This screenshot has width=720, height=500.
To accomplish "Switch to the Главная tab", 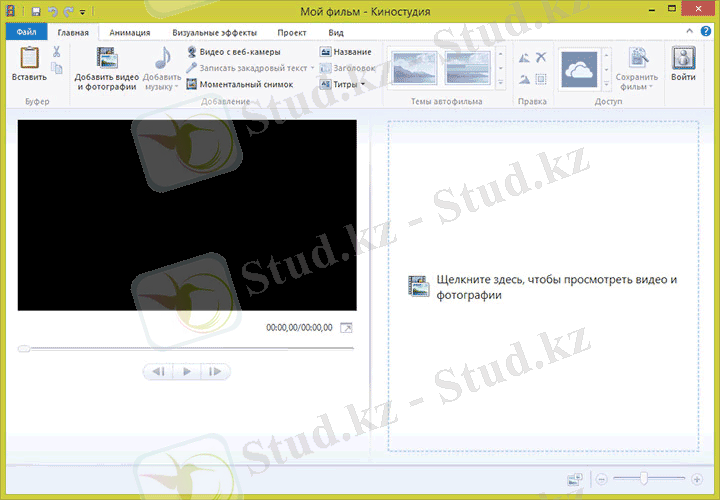I will (x=73, y=33).
